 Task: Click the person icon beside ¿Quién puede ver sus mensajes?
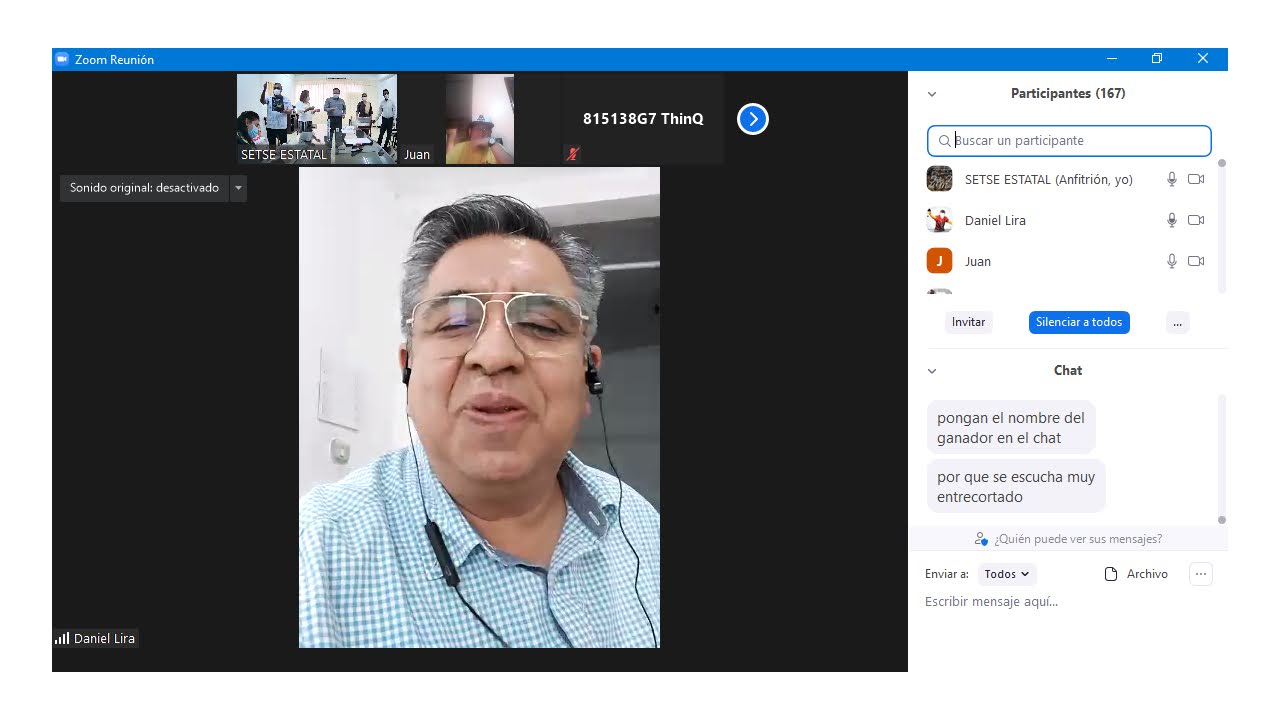982,539
